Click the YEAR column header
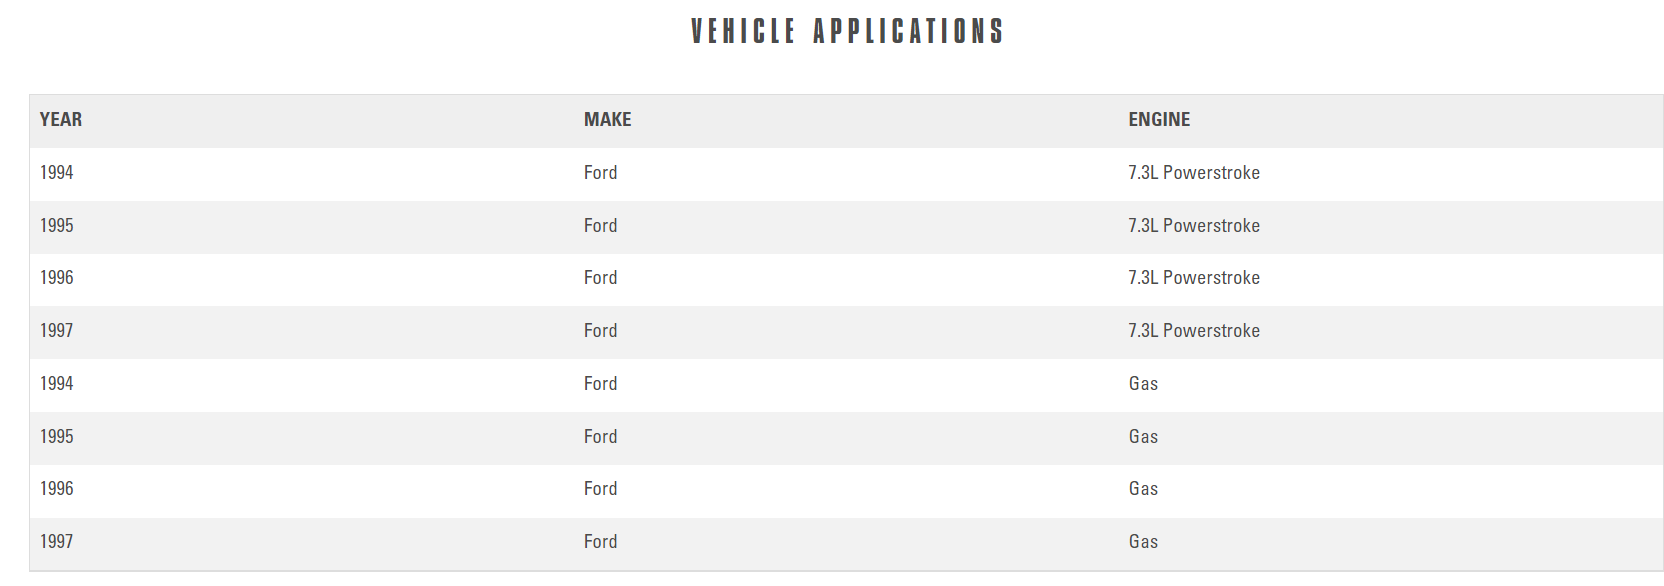This screenshot has height=586, width=1664. tap(61, 120)
